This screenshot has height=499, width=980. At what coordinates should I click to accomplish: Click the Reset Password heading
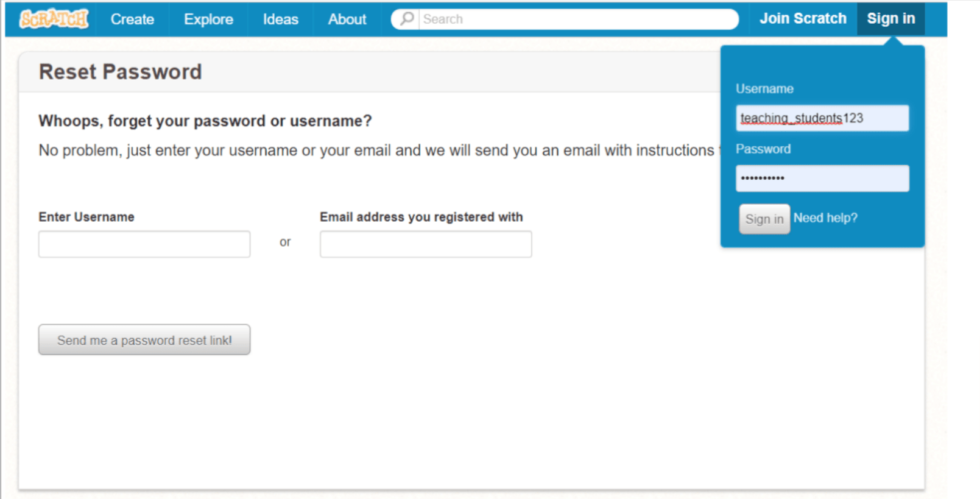(120, 72)
